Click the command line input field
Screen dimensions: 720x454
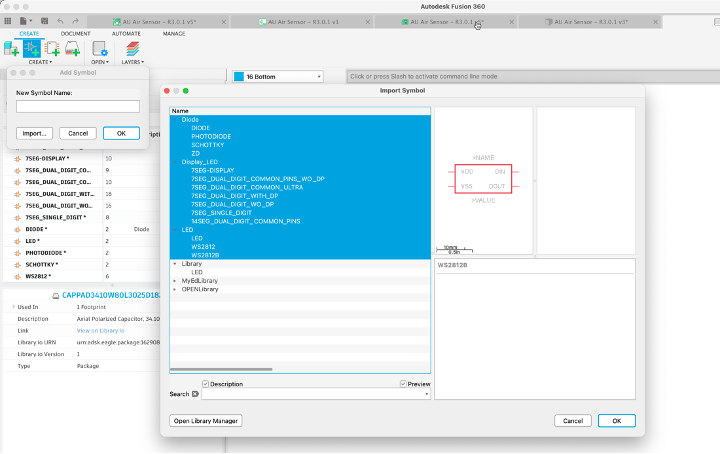[x=533, y=76]
